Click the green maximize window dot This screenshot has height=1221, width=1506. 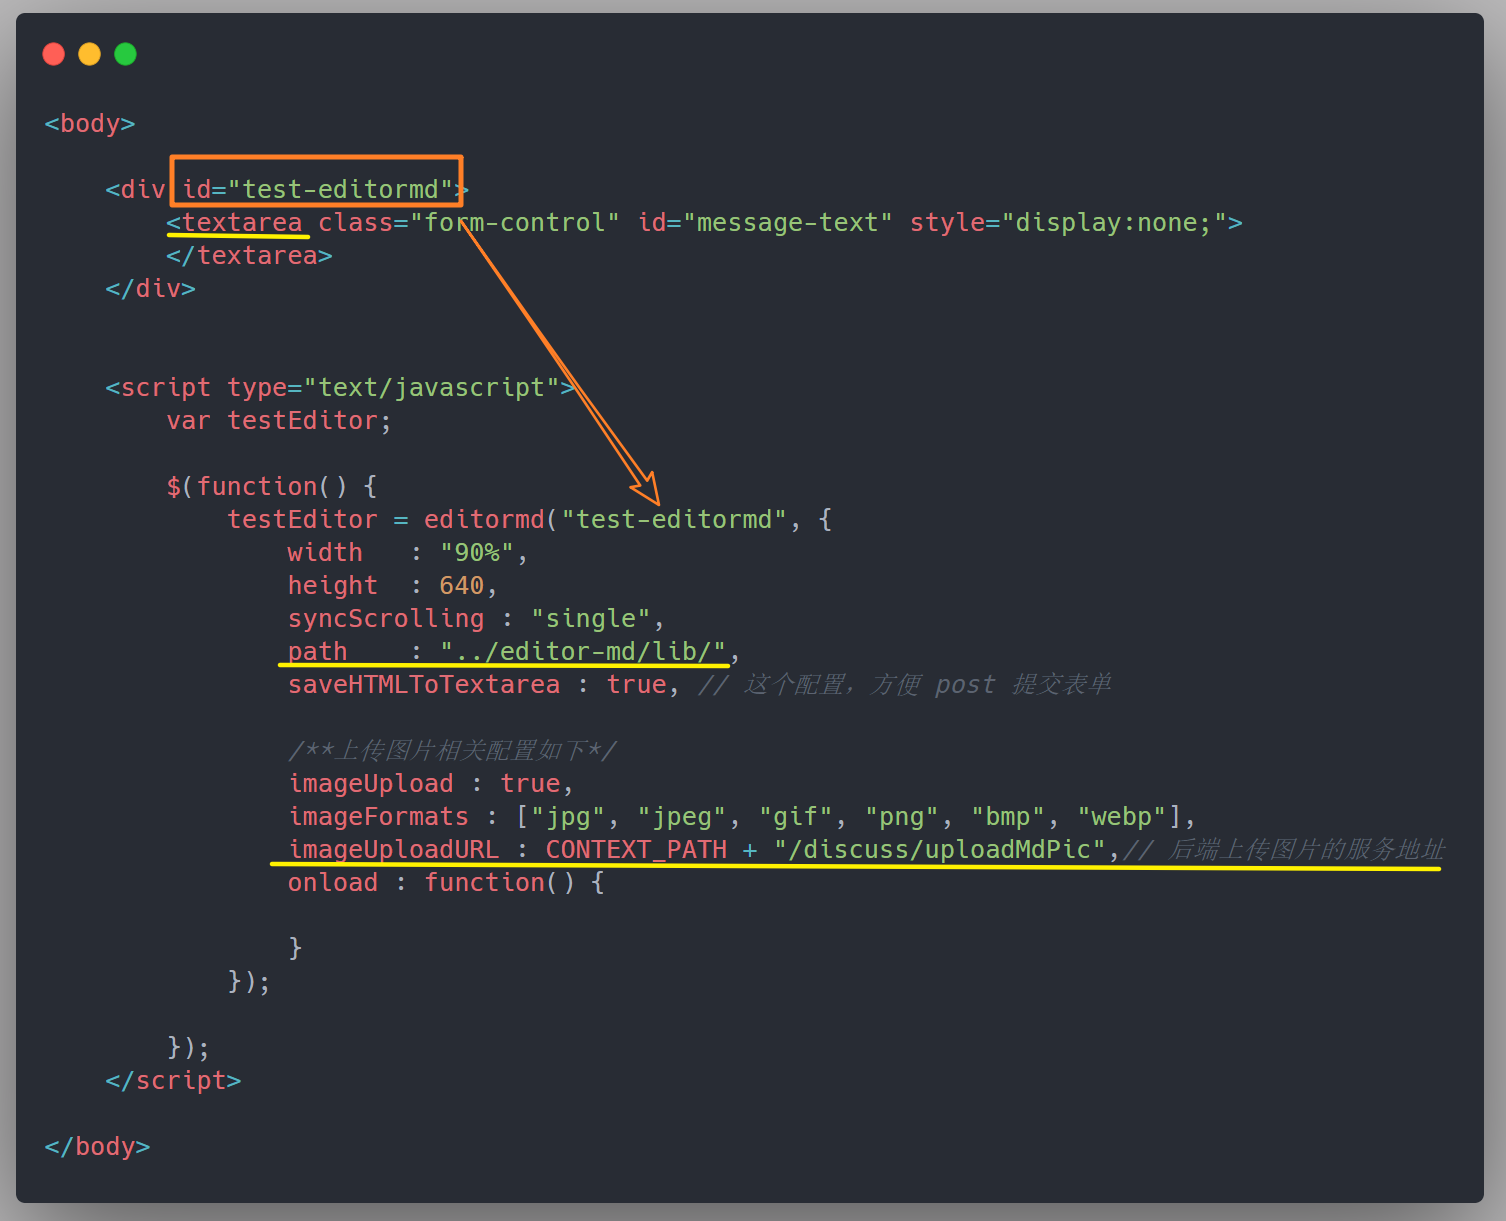pos(125,54)
